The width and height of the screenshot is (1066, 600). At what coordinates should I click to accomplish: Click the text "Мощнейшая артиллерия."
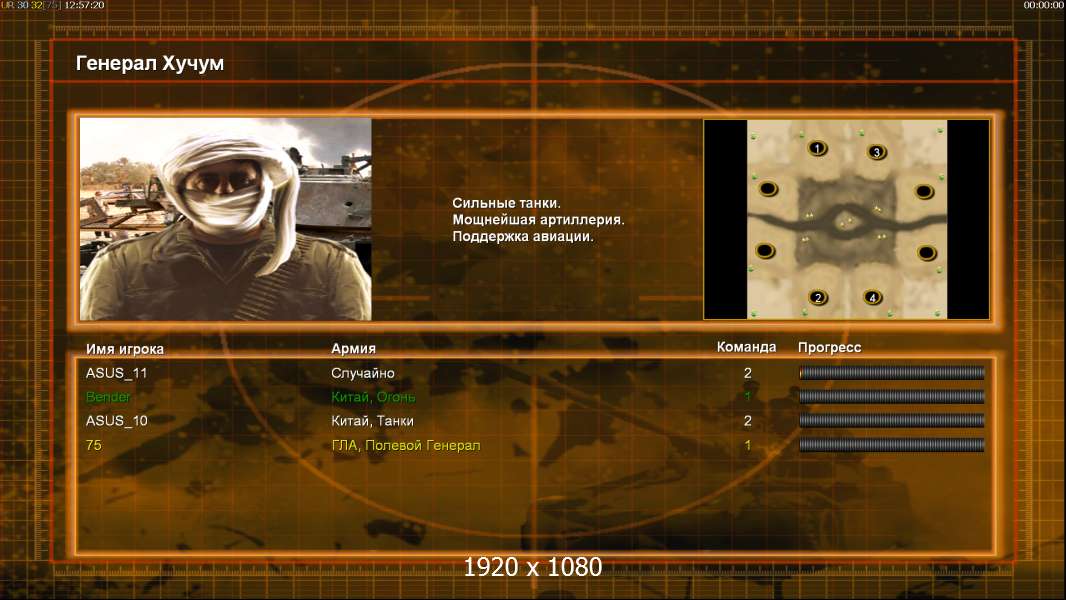[538, 219]
